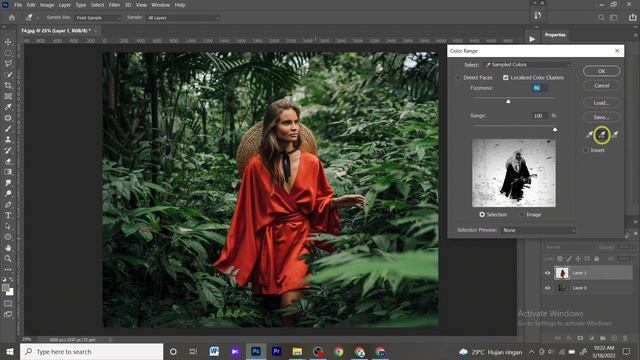Open the workspace switcher dropdown icon
The image size is (640, 360).
pyautogui.click(x=613, y=18)
